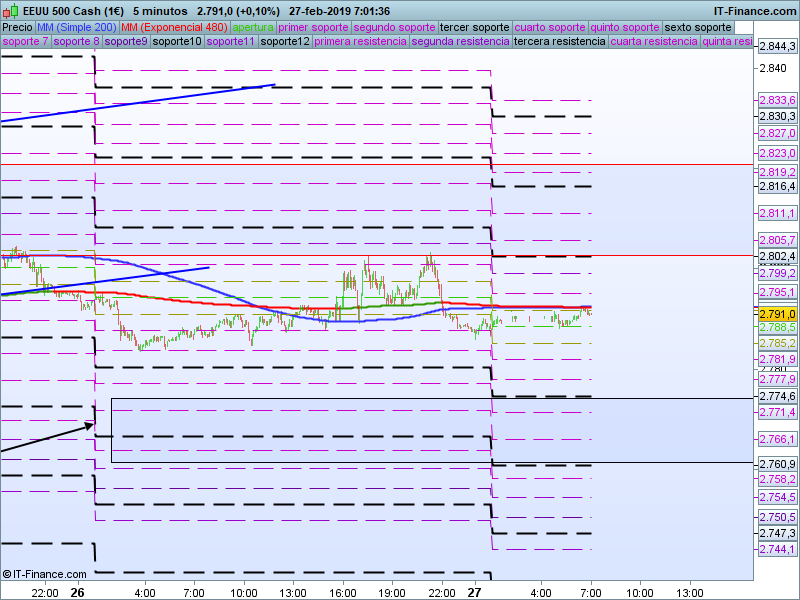Select the 2.802,4 price level label
The height and width of the screenshot is (600, 800).
[776, 257]
